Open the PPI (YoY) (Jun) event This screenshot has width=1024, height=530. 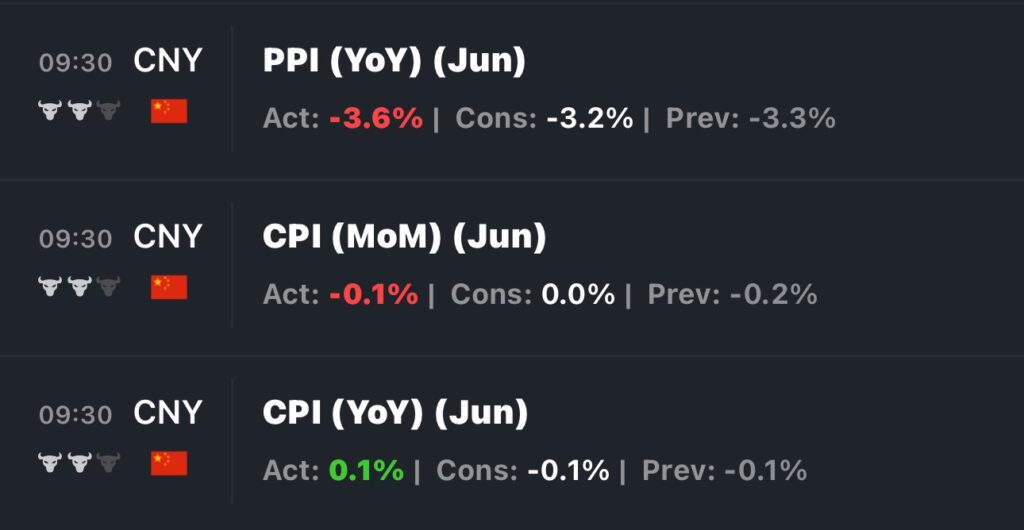pos(394,62)
